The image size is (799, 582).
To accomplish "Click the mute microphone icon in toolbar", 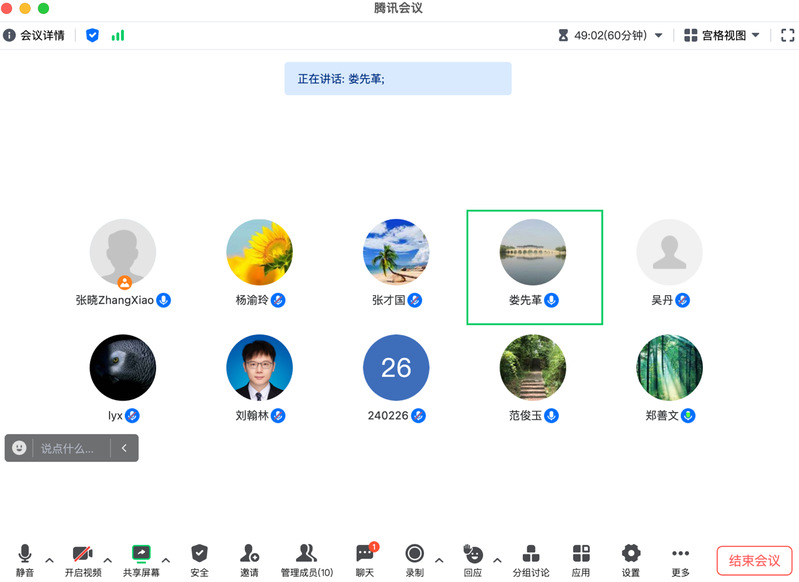I will pyautogui.click(x=24, y=554).
